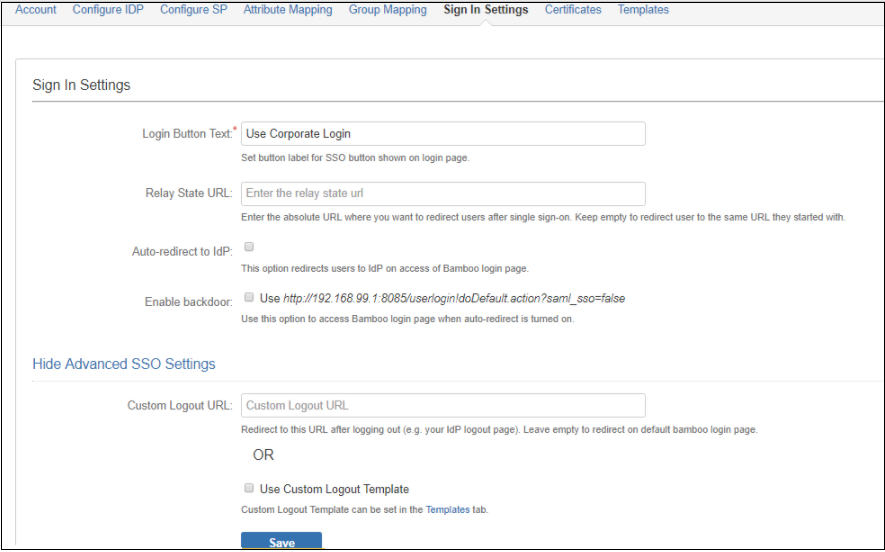Tick the Enable backdoor checkbox

pyautogui.click(x=249, y=297)
